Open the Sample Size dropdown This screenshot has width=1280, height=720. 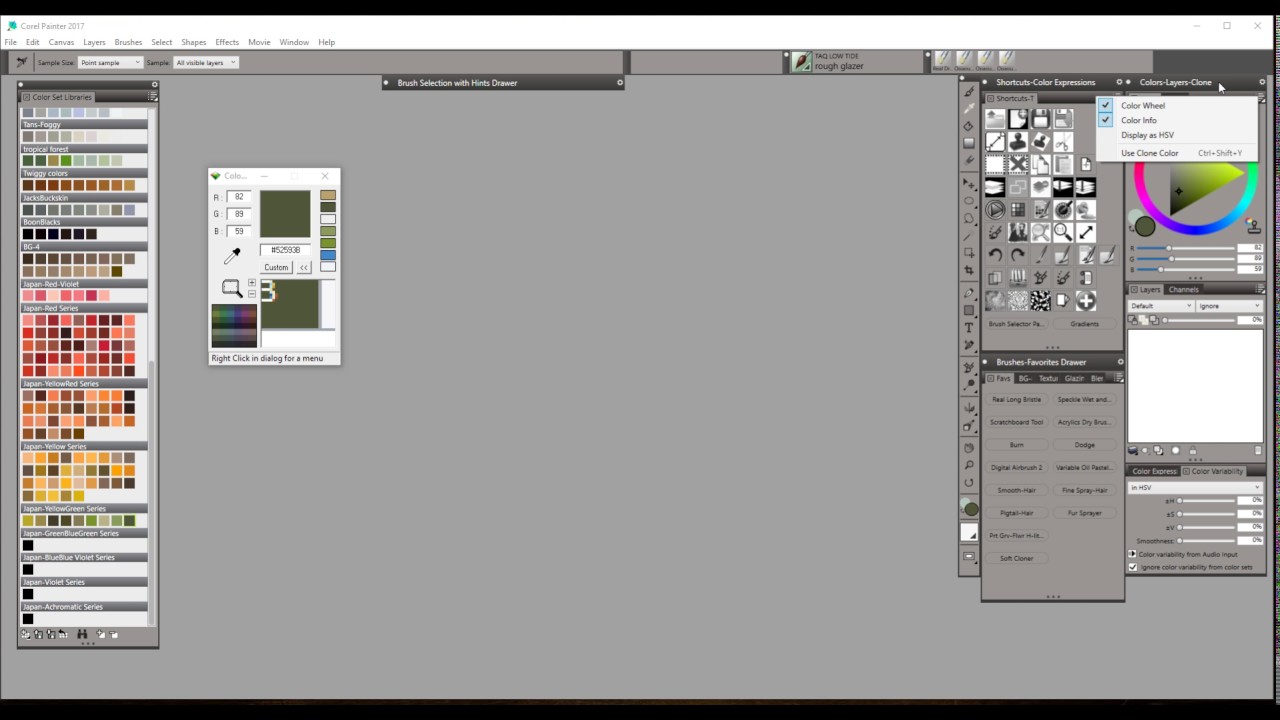[111, 62]
